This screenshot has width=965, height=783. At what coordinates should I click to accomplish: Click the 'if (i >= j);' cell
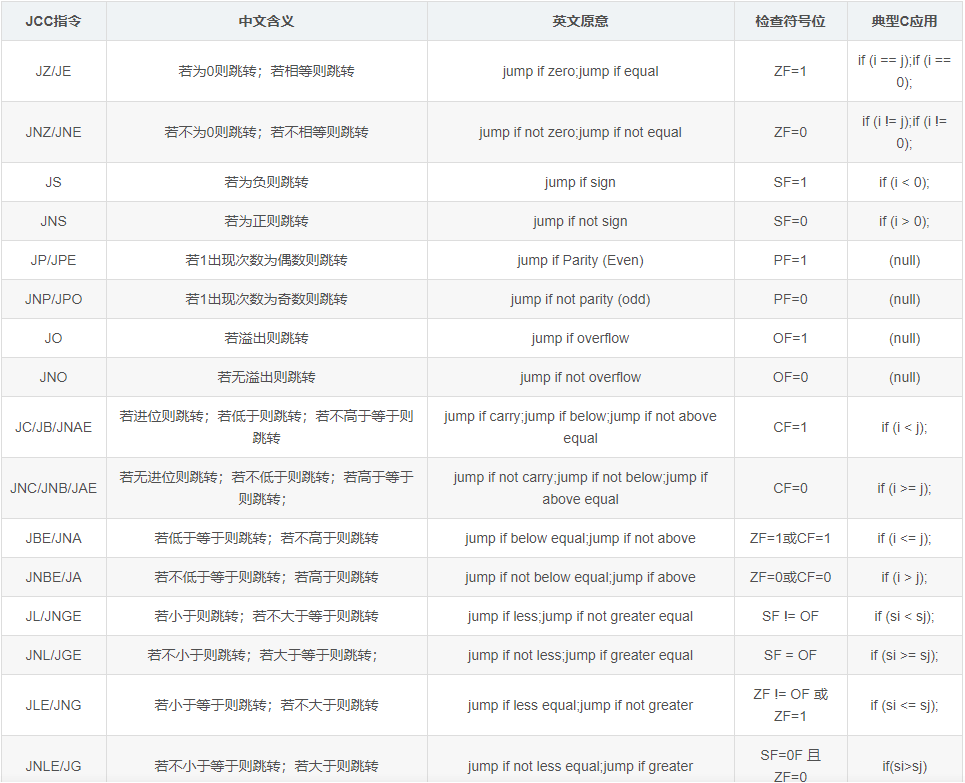pyautogui.click(x=904, y=488)
